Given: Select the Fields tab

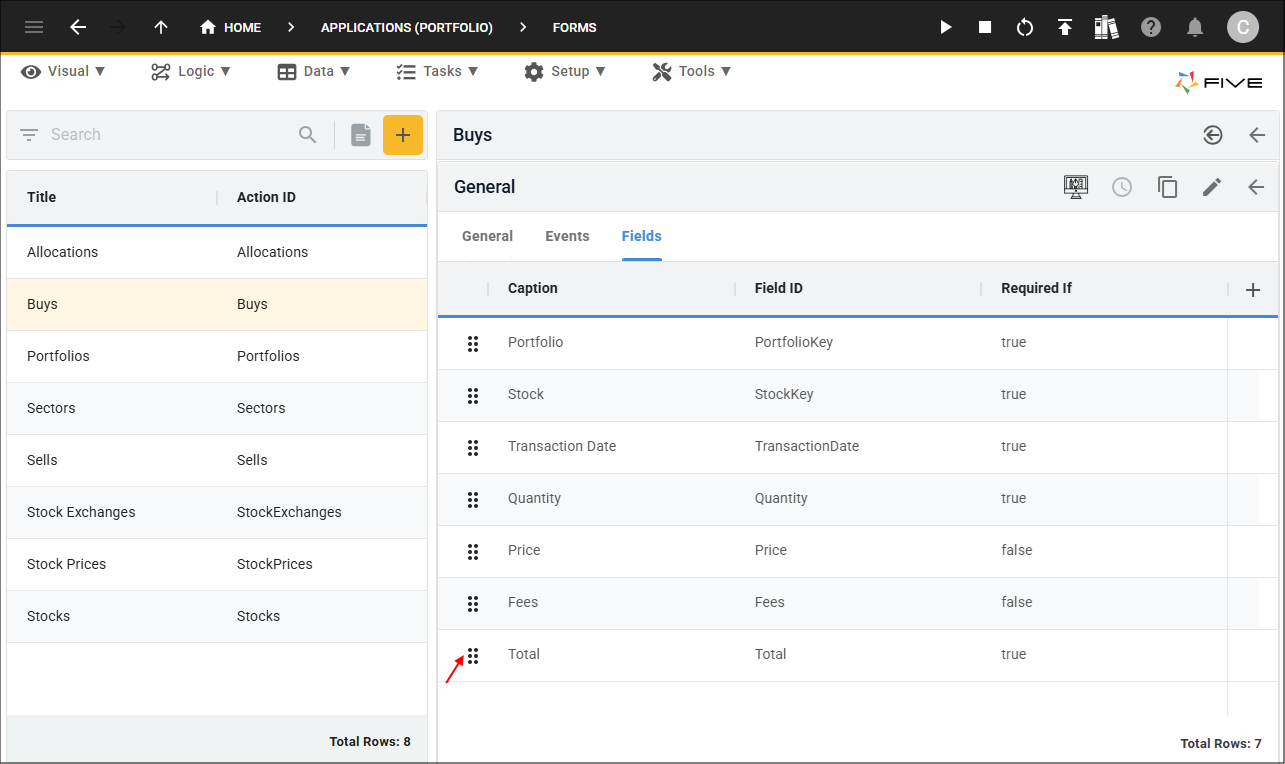Looking at the screenshot, I should coord(642,236).
